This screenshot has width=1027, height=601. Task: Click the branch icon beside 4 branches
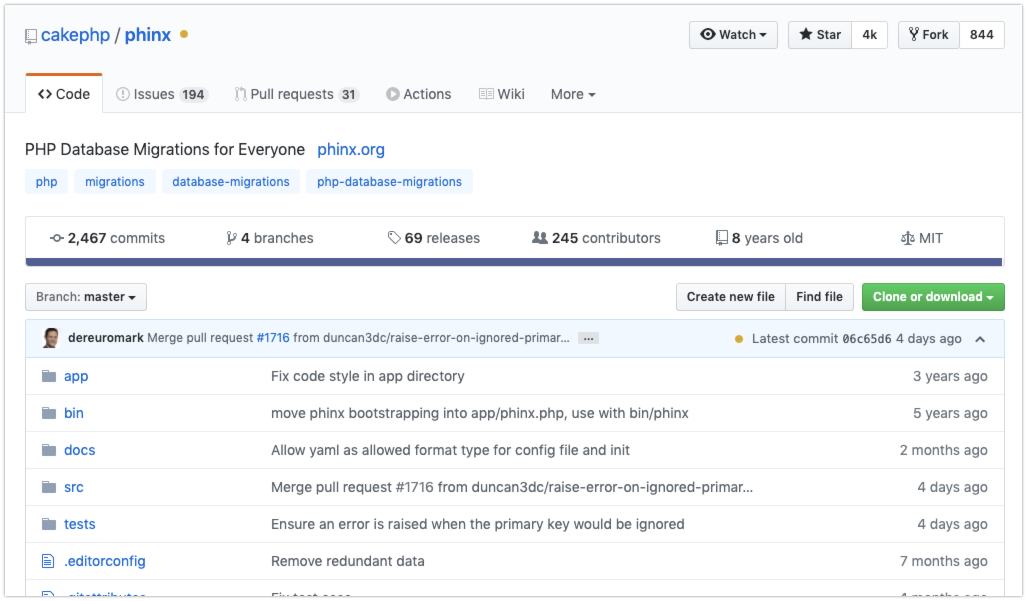231,238
